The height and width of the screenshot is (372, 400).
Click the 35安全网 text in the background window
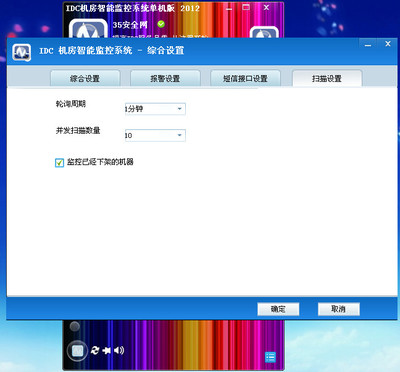130,25
